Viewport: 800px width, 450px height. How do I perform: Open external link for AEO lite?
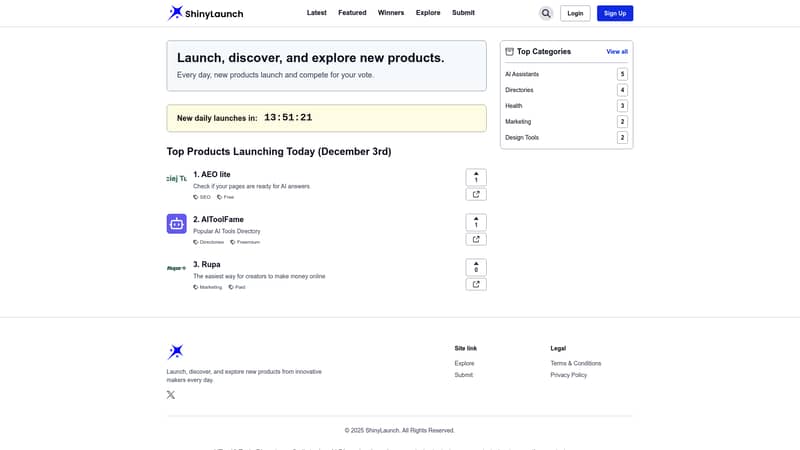[476, 194]
